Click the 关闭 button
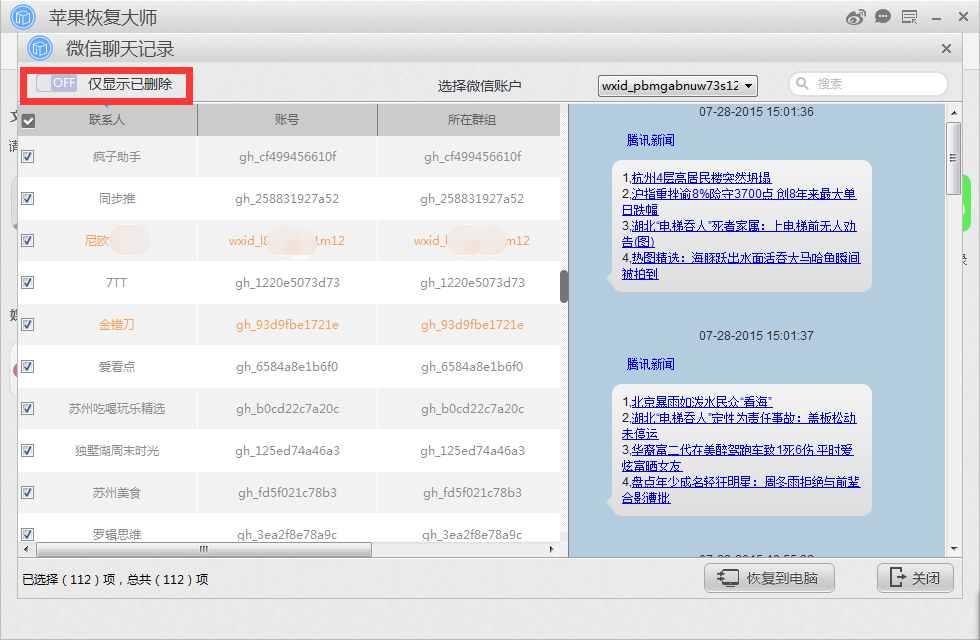Image resolution: width=980 pixels, height=640 pixels. (x=916, y=578)
